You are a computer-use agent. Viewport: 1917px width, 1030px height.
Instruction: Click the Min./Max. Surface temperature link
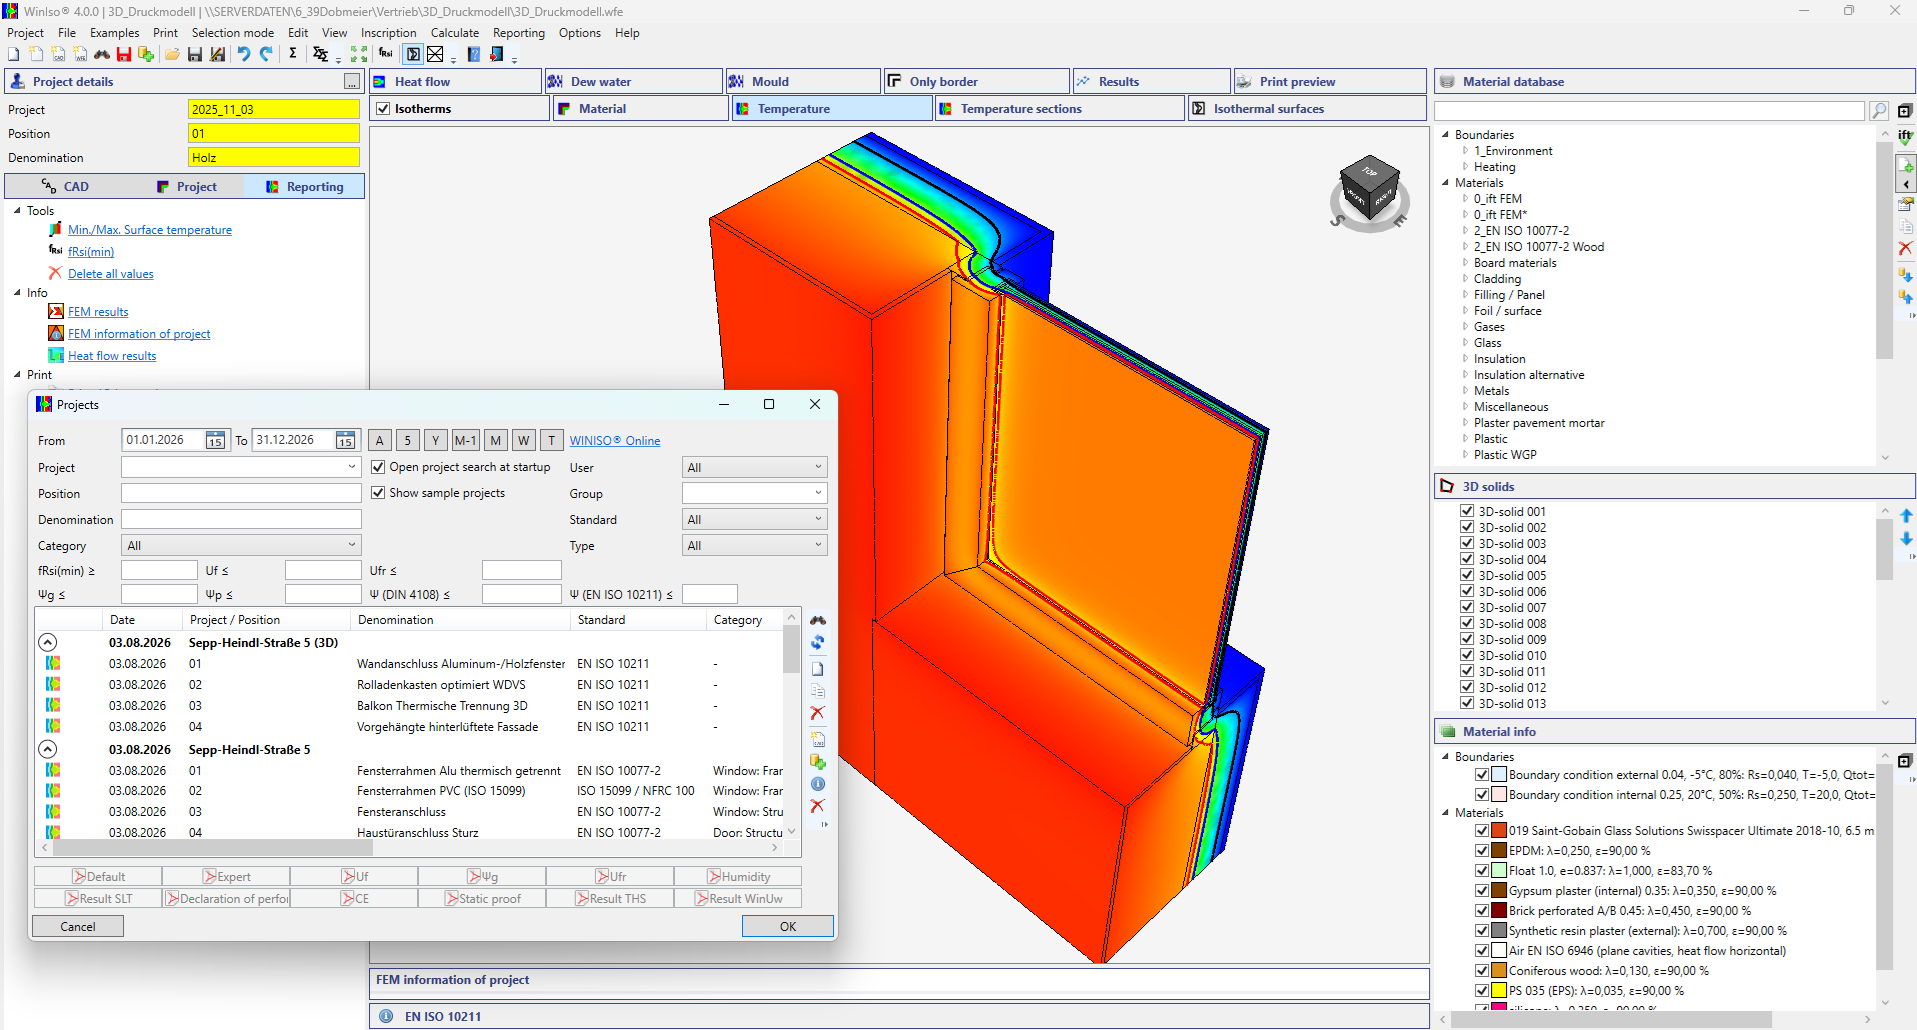click(150, 230)
